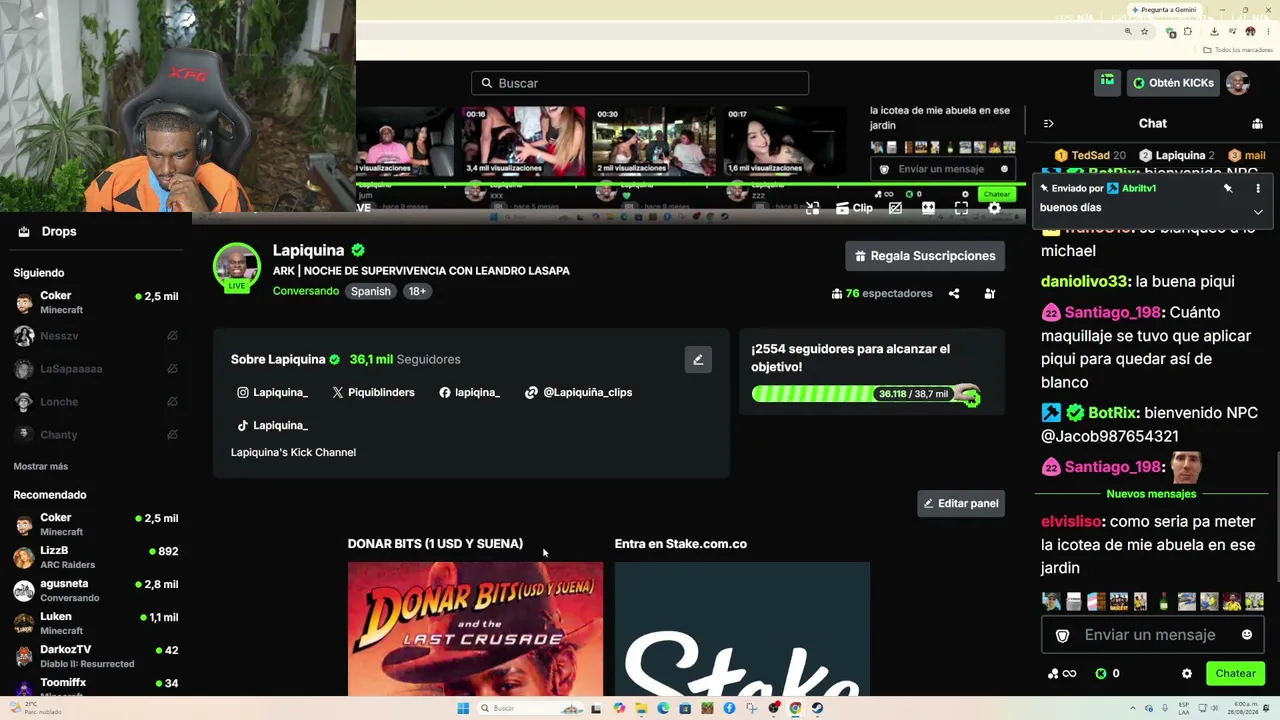The image size is (1280, 720).
Task: Click the Regala Suscripciones button
Action: 925,256
